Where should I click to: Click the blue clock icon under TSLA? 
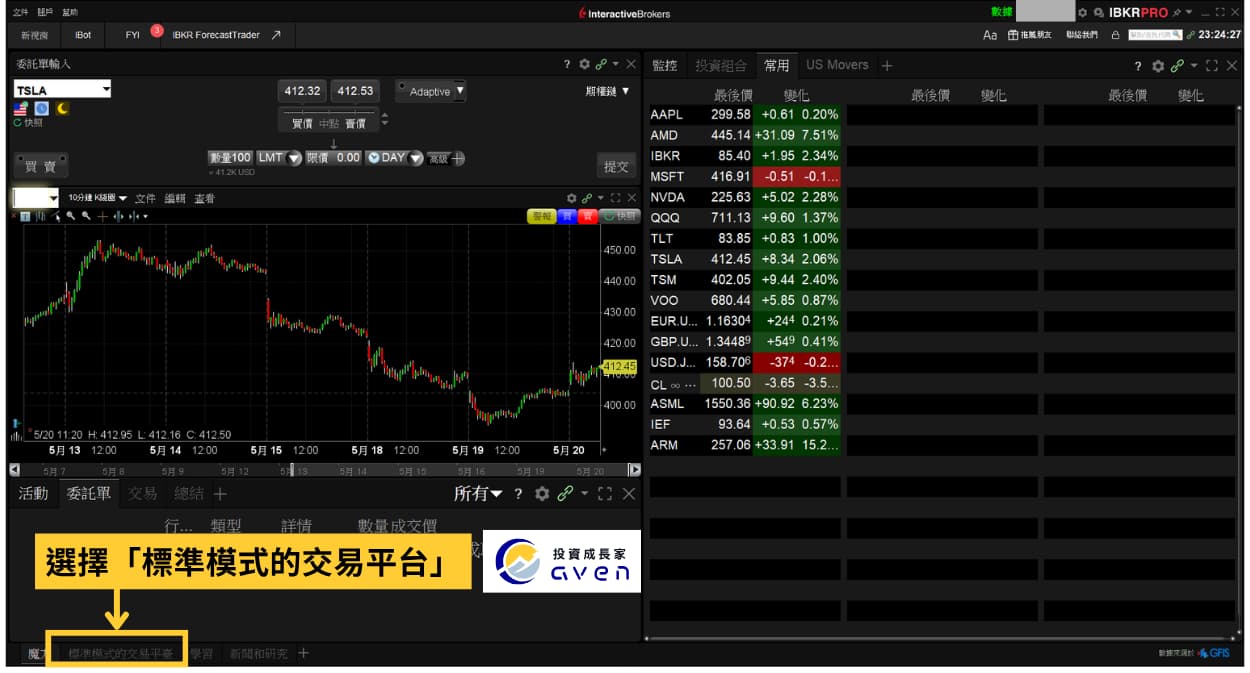[x=41, y=108]
